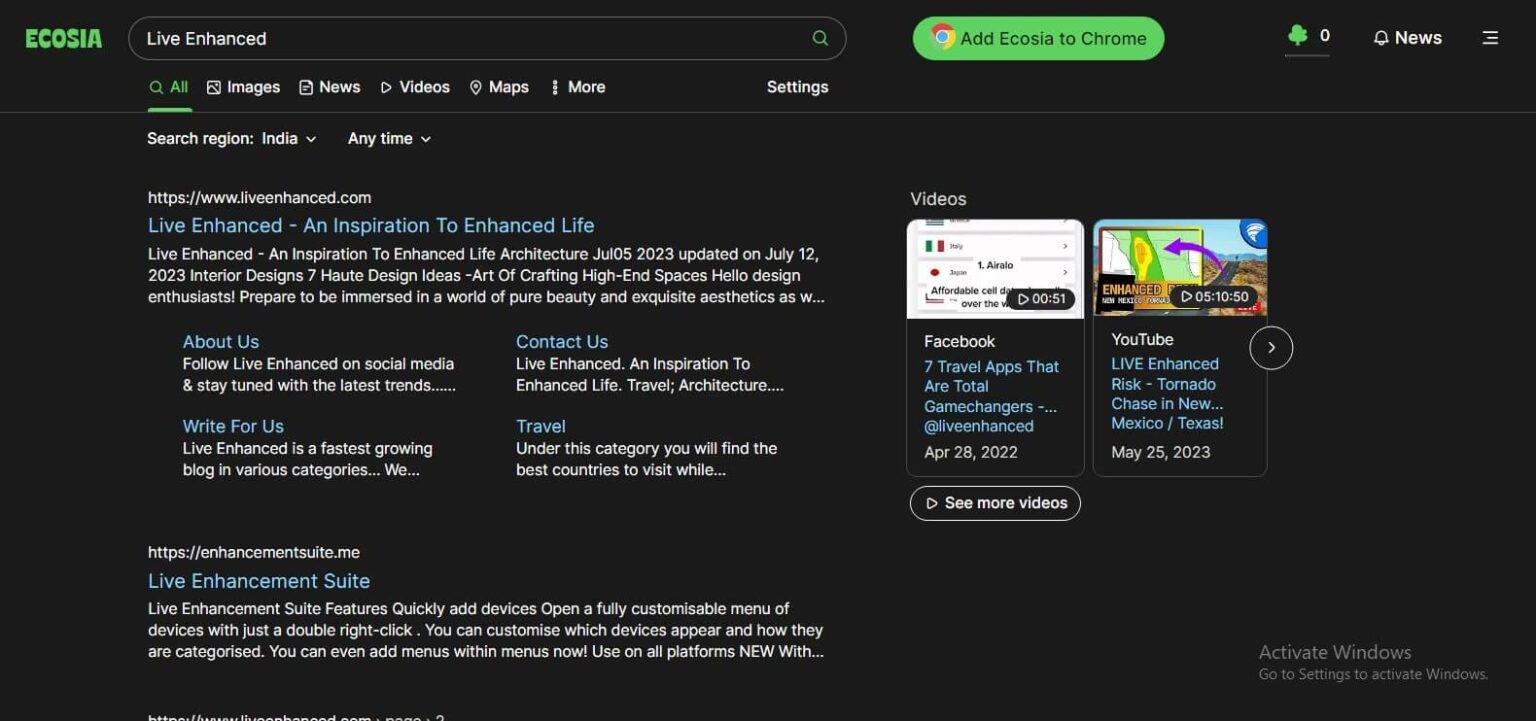1536x721 pixels.
Task: Click Add Ecosia to Chrome
Action: click(x=1037, y=38)
